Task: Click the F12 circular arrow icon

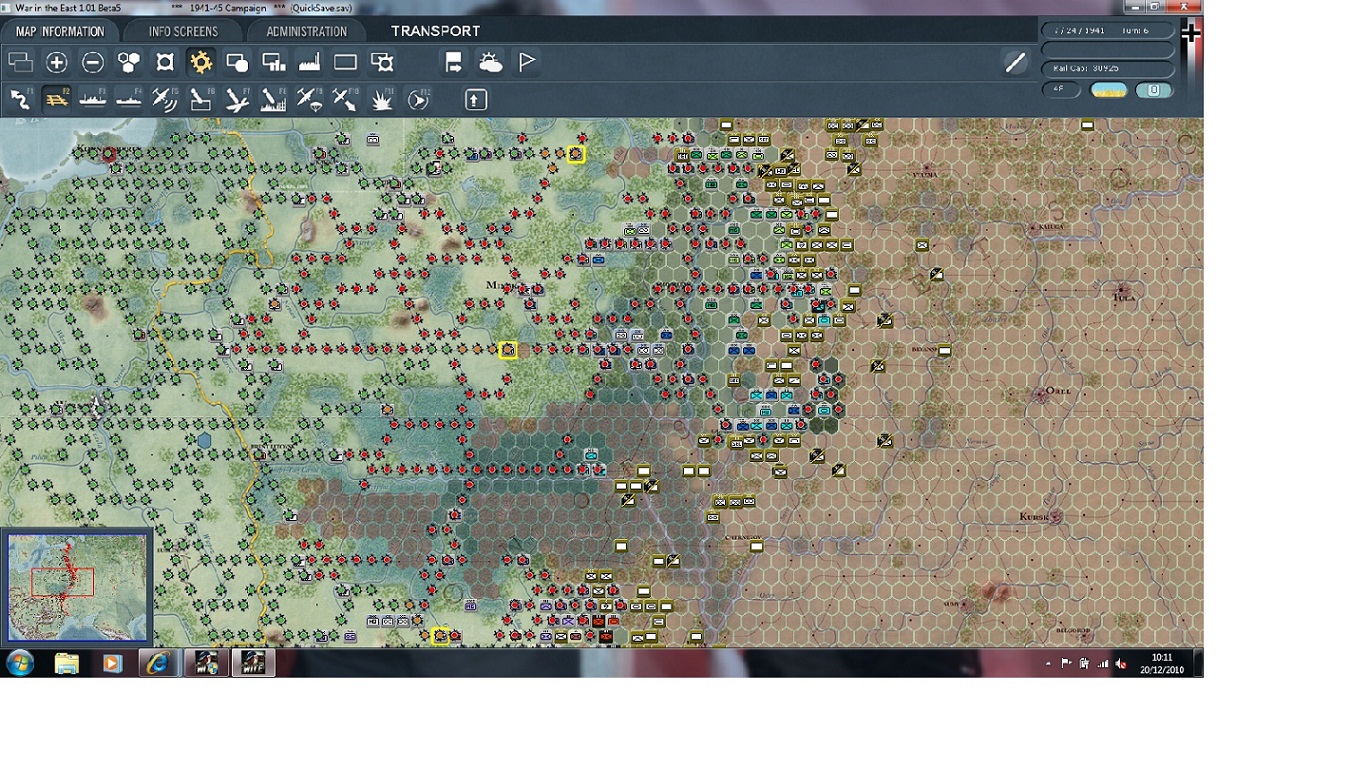Action: tap(418, 99)
